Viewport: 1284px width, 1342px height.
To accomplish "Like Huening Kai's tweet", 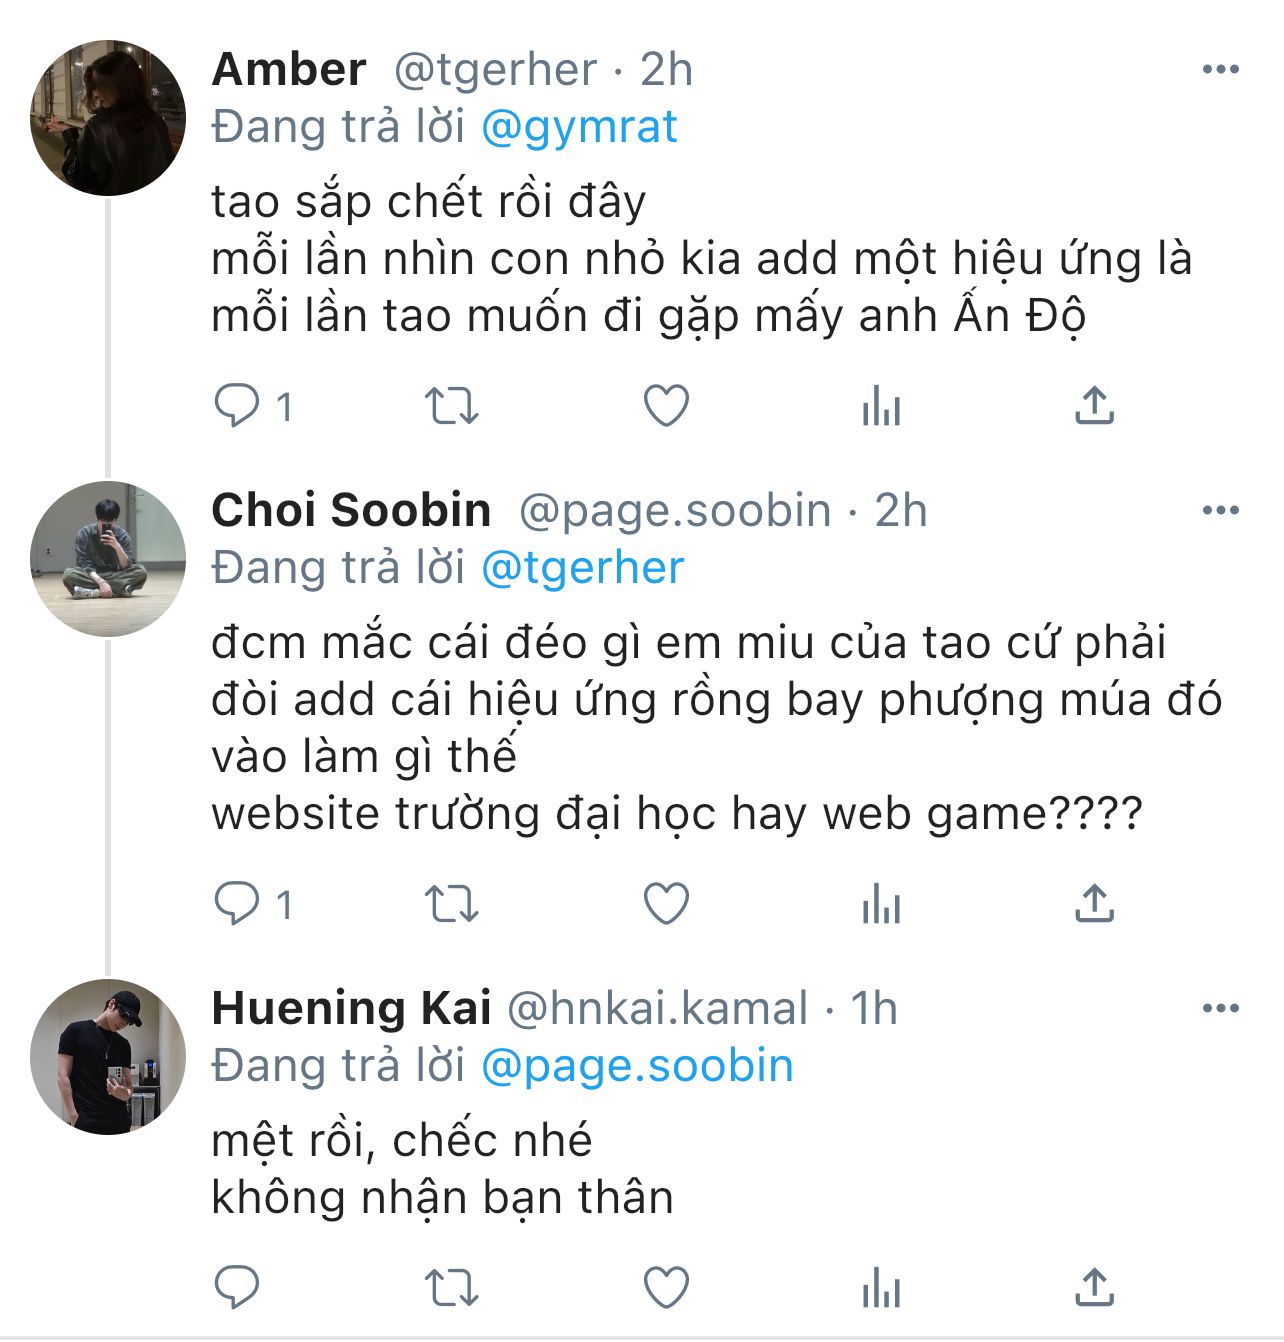I will [x=666, y=1287].
